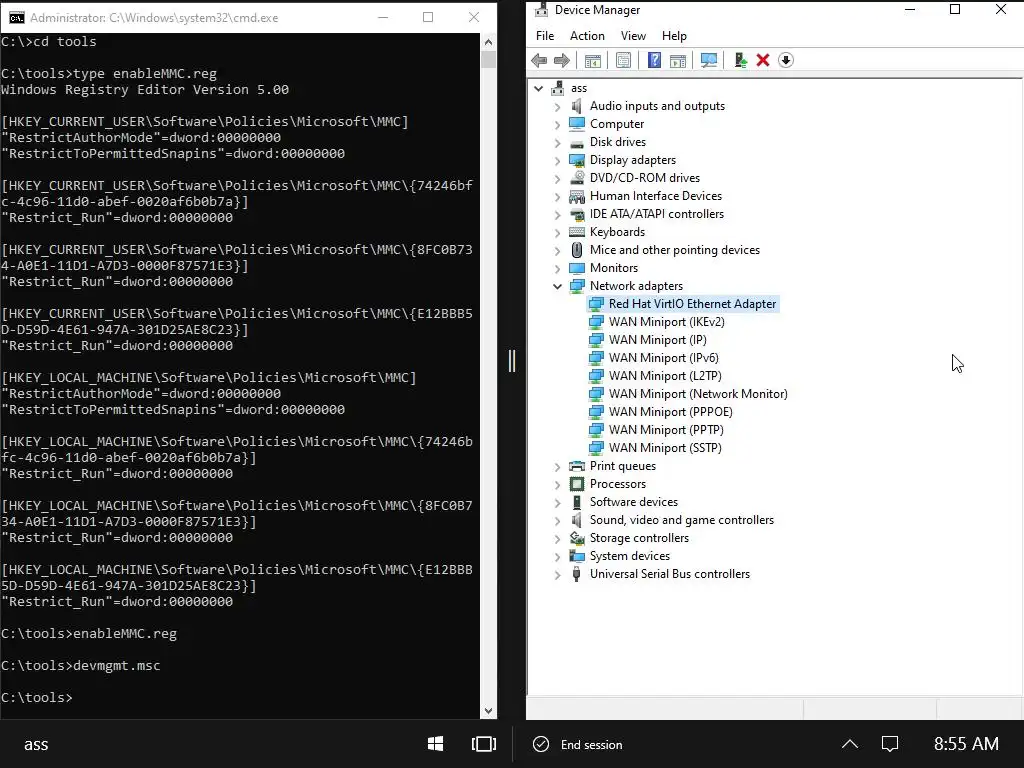Image resolution: width=1024 pixels, height=768 pixels.
Task: Click the blue Help question mark icon
Action: (654, 61)
